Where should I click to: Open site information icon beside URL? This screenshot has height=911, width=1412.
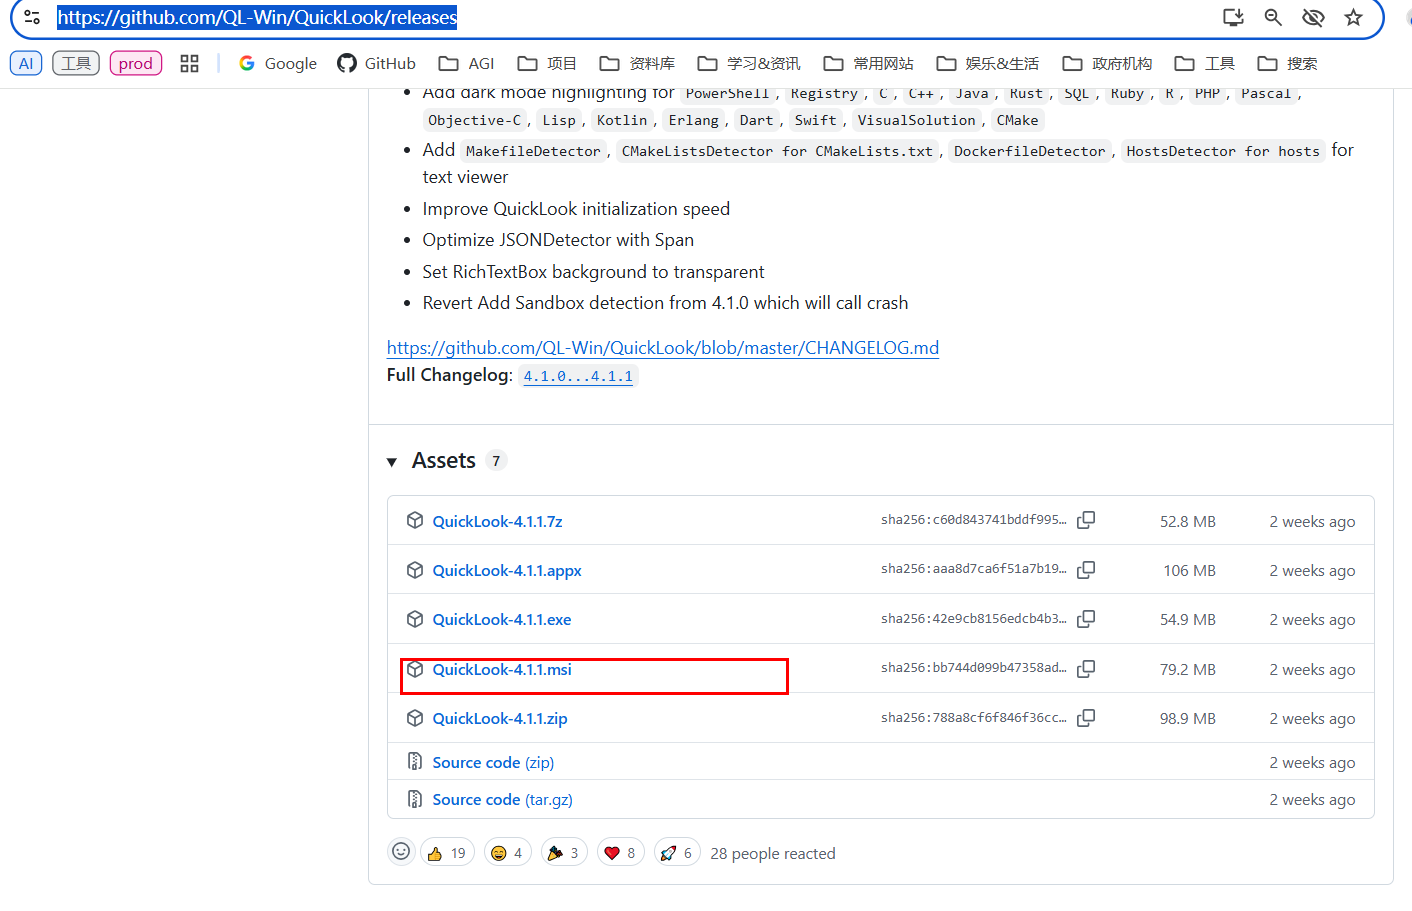point(32,17)
